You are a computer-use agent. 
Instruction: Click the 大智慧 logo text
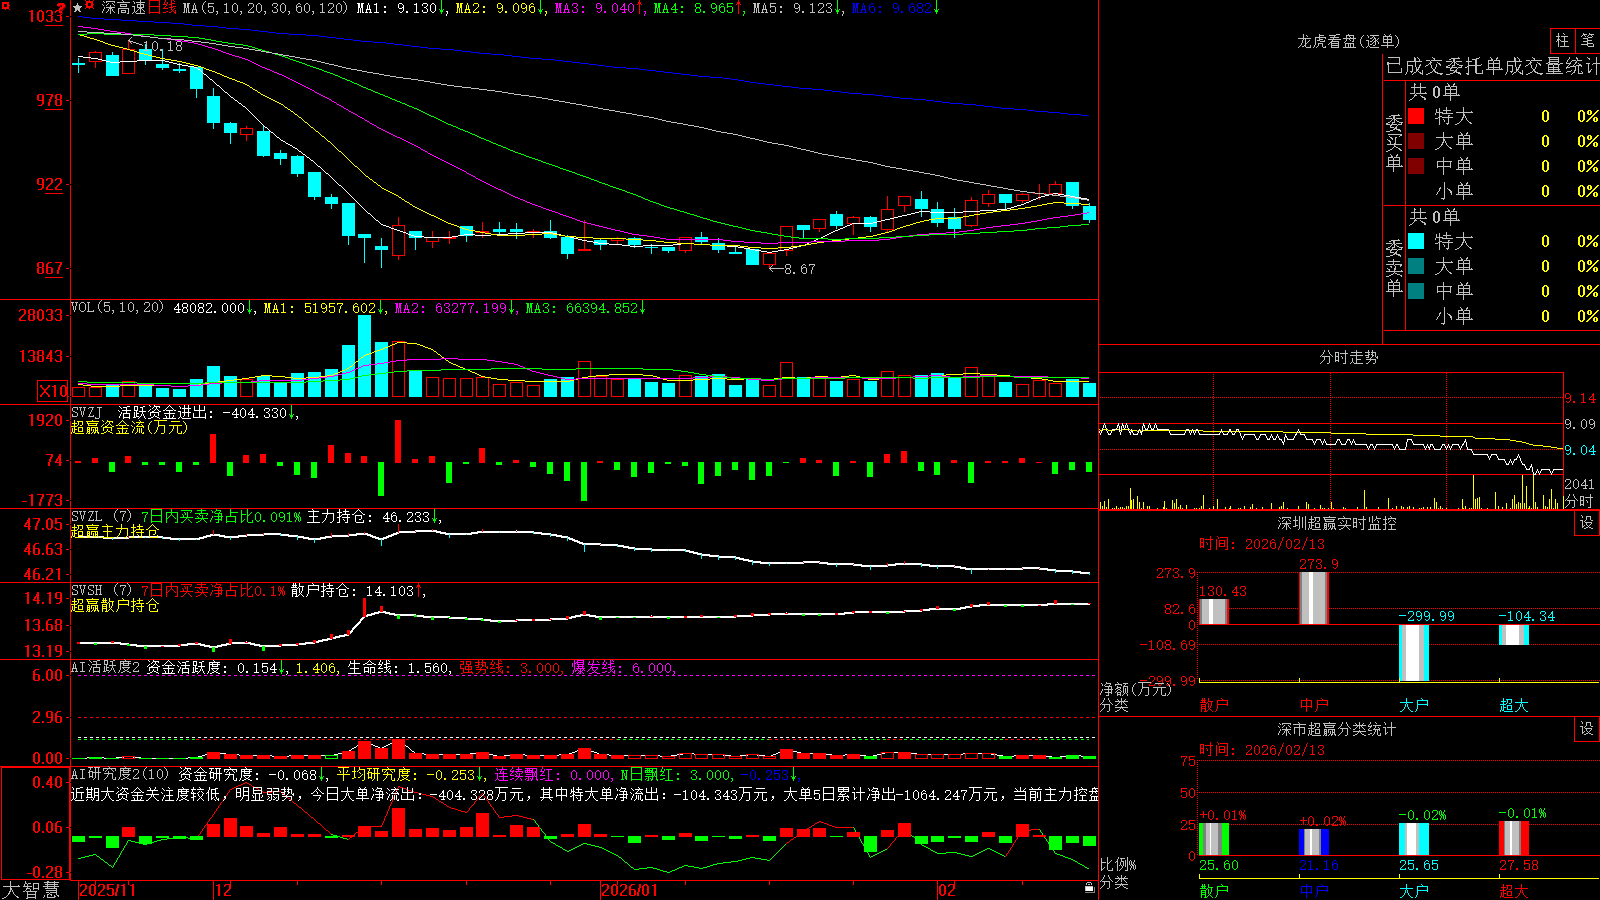coord(31,890)
